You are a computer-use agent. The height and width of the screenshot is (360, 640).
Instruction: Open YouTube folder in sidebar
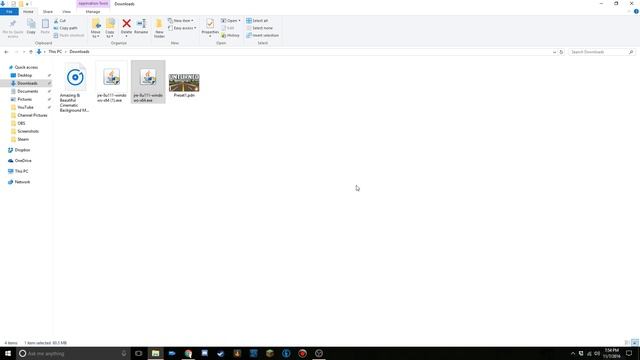pyautogui.click(x=25, y=107)
